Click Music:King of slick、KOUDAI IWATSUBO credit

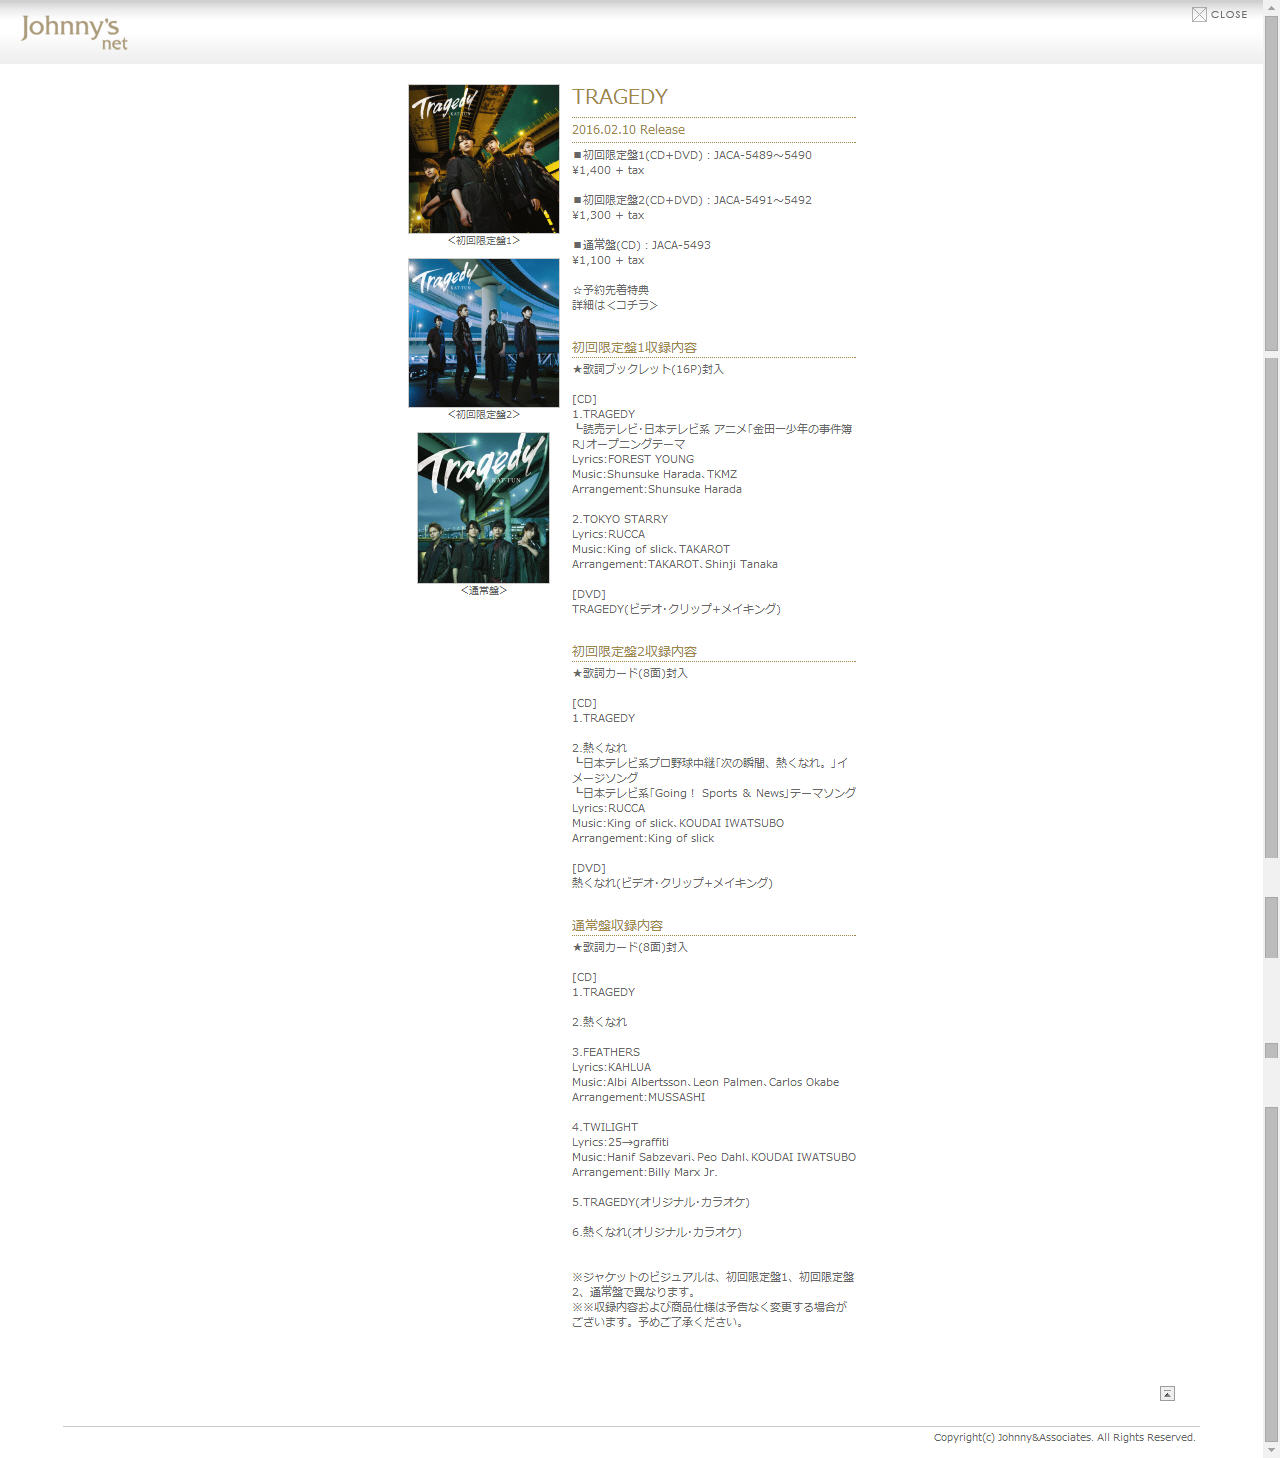[678, 823]
